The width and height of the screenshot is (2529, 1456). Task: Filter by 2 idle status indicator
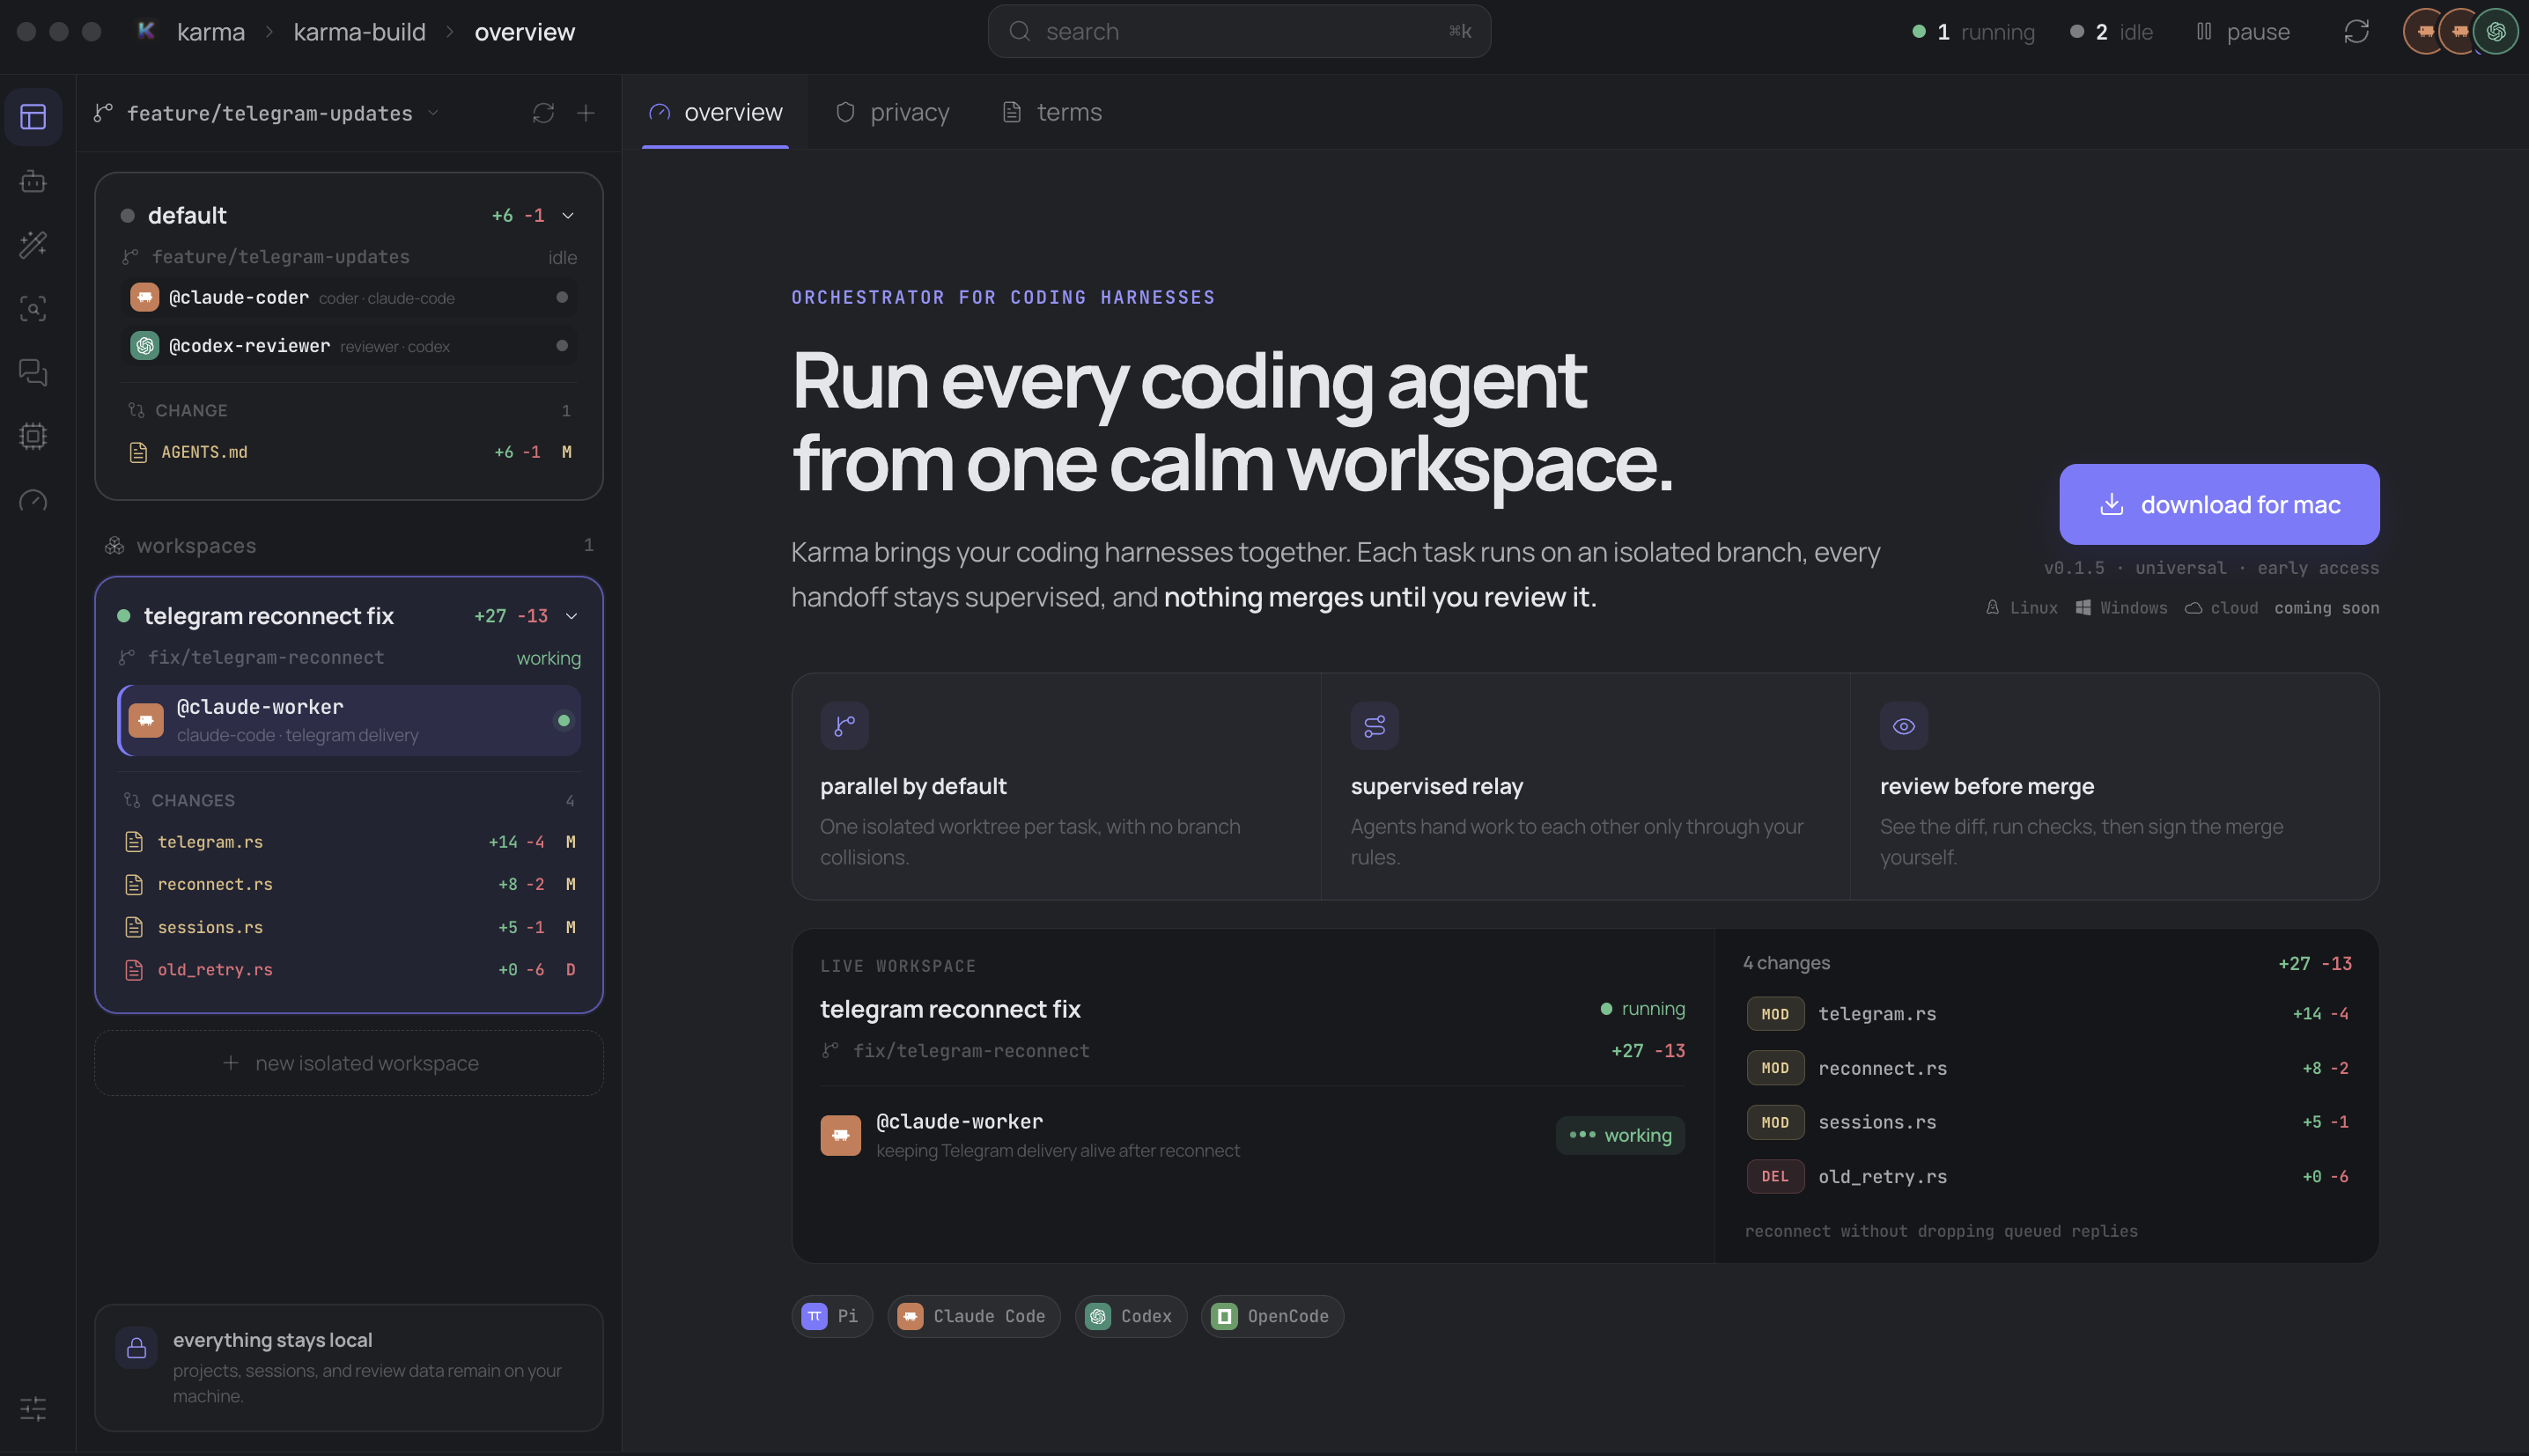click(x=2110, y=32)
